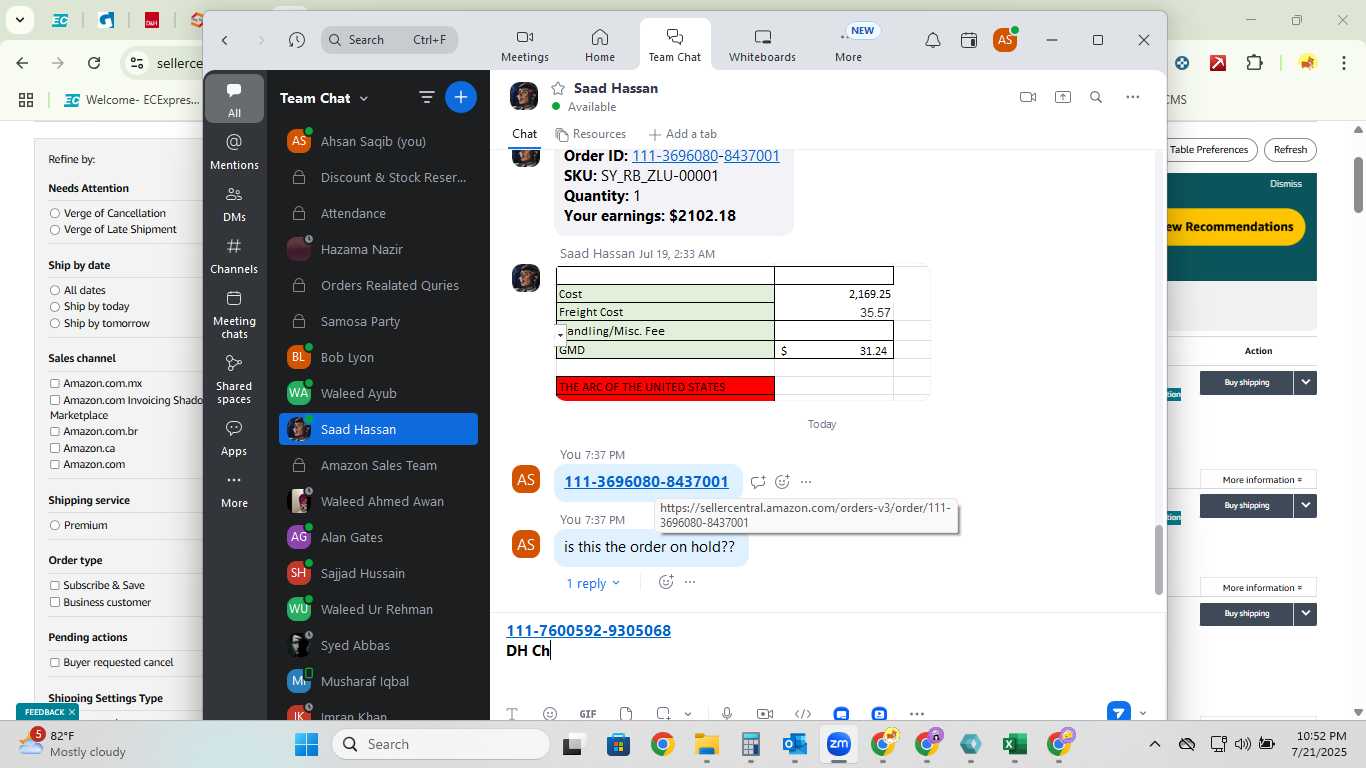The height and width of the screenshot is (768, 1366).
Task: Click the microphone audio message icon
Action: point(727,714)
